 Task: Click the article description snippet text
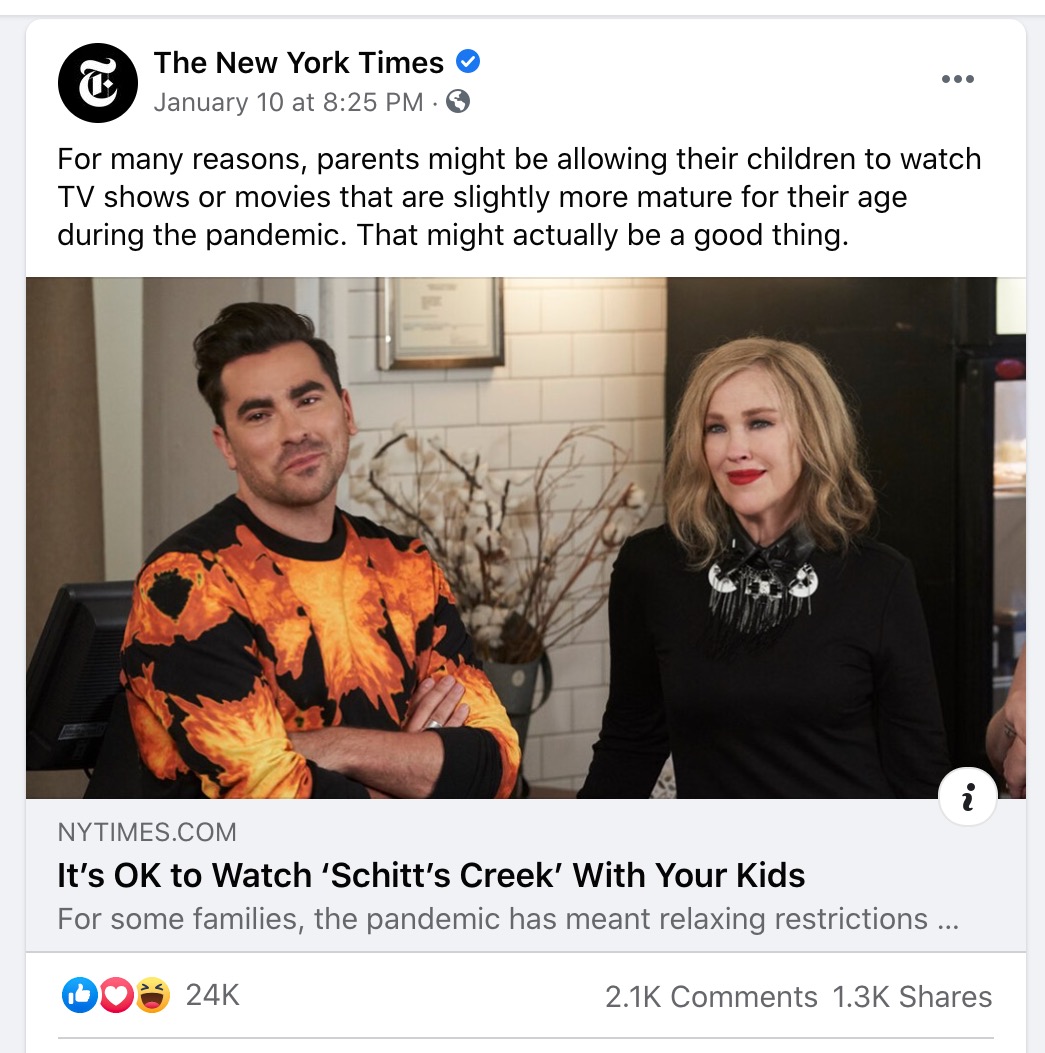click(507, 919)
